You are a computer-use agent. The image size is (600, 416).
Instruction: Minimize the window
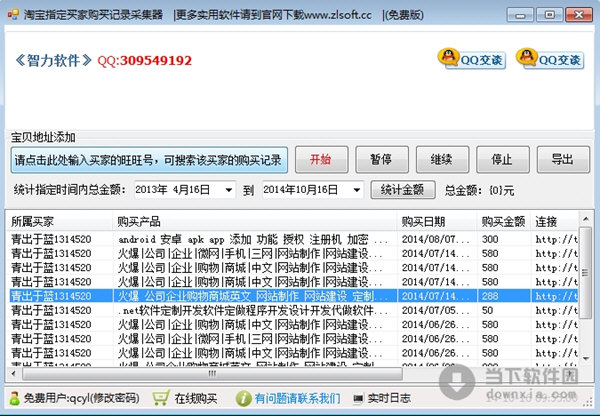[520, 15]
